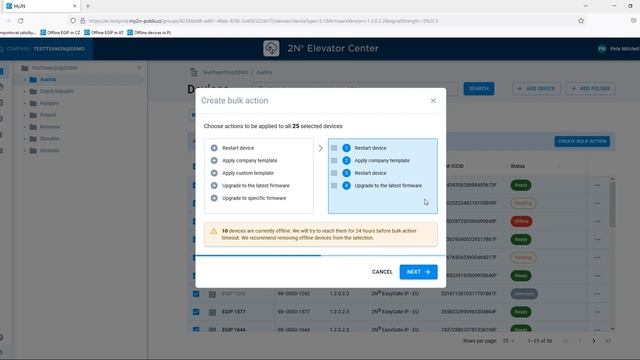Expand the Hungary folder node
Viewport: 640px width, 360px height.
point(25,103)
